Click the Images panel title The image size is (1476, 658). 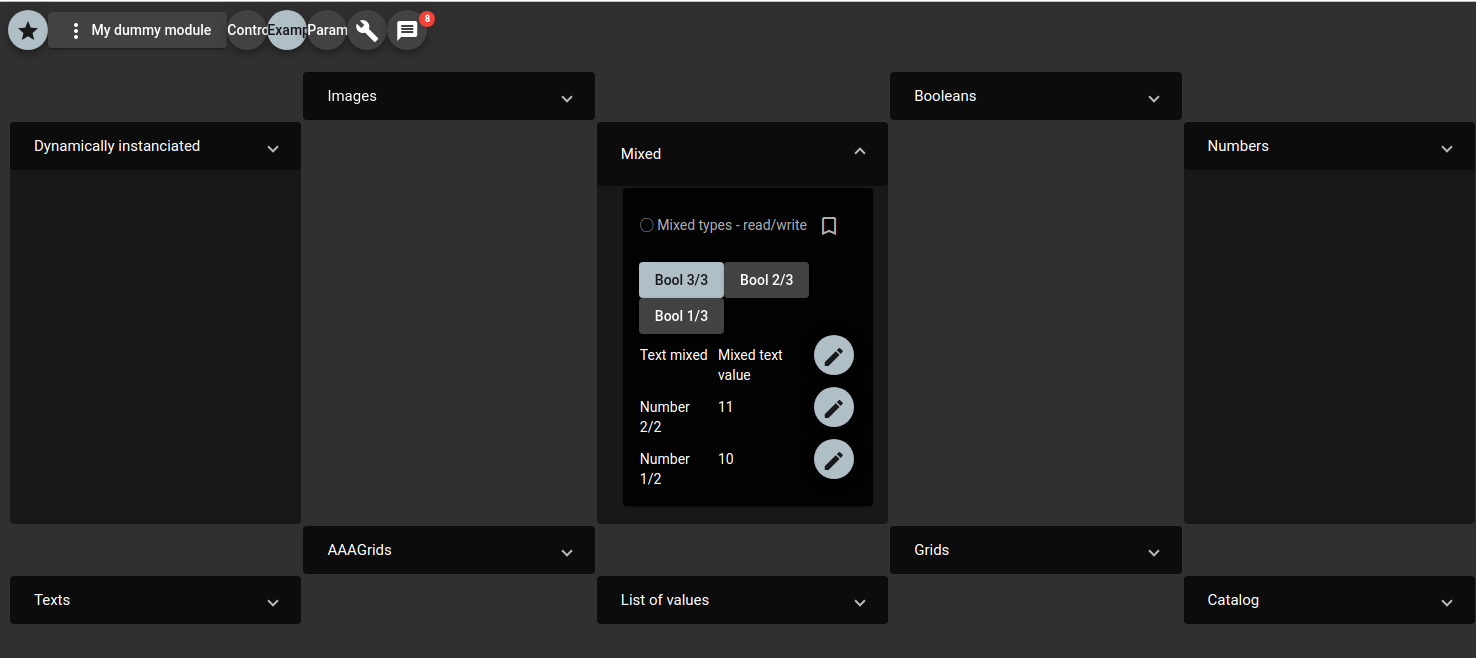352,96
